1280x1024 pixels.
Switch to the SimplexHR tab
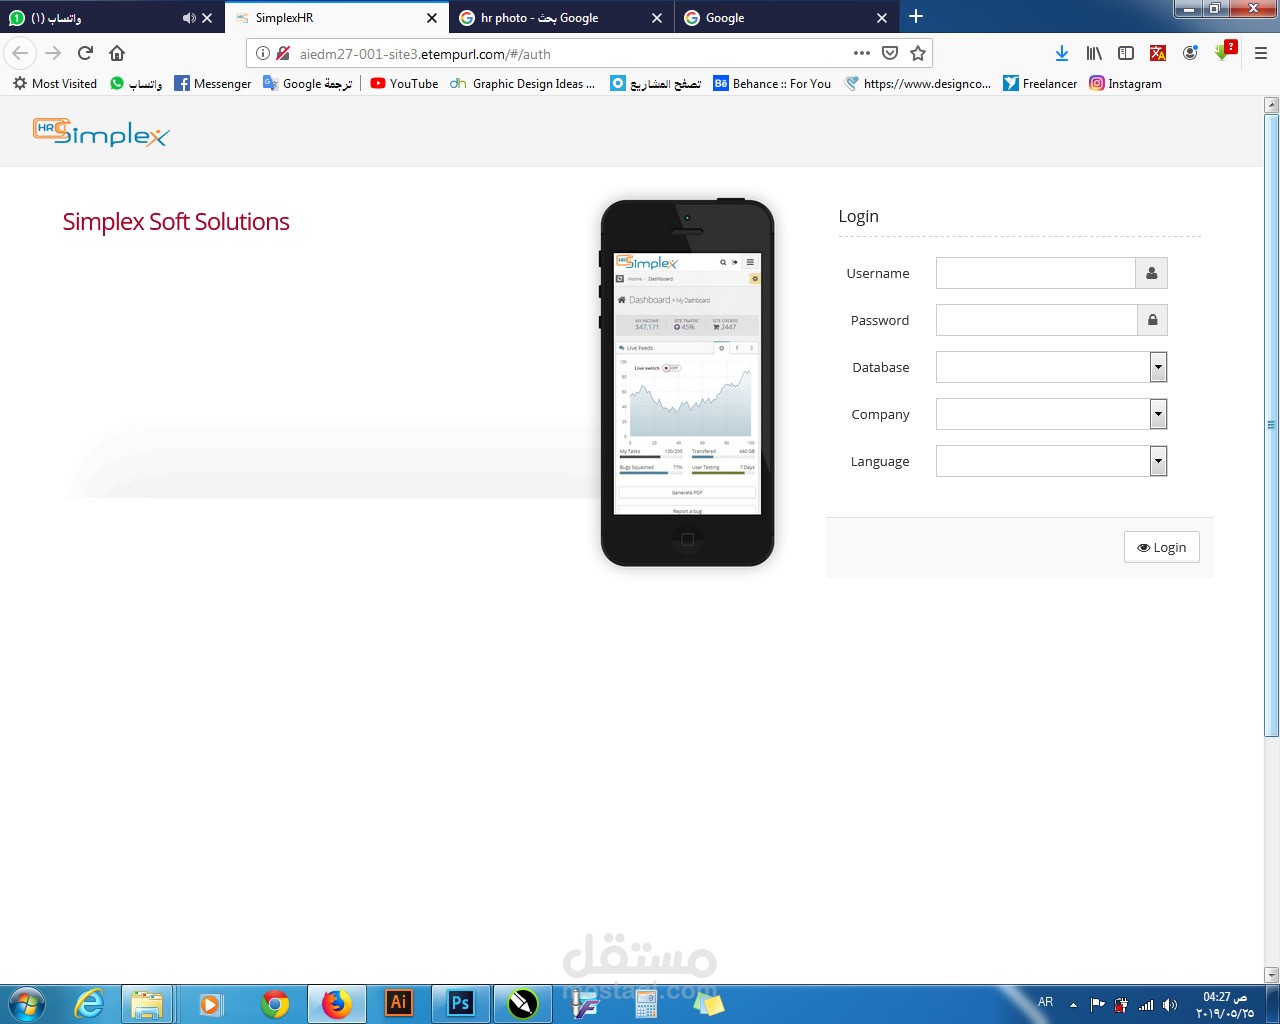[x=336, y=18]
